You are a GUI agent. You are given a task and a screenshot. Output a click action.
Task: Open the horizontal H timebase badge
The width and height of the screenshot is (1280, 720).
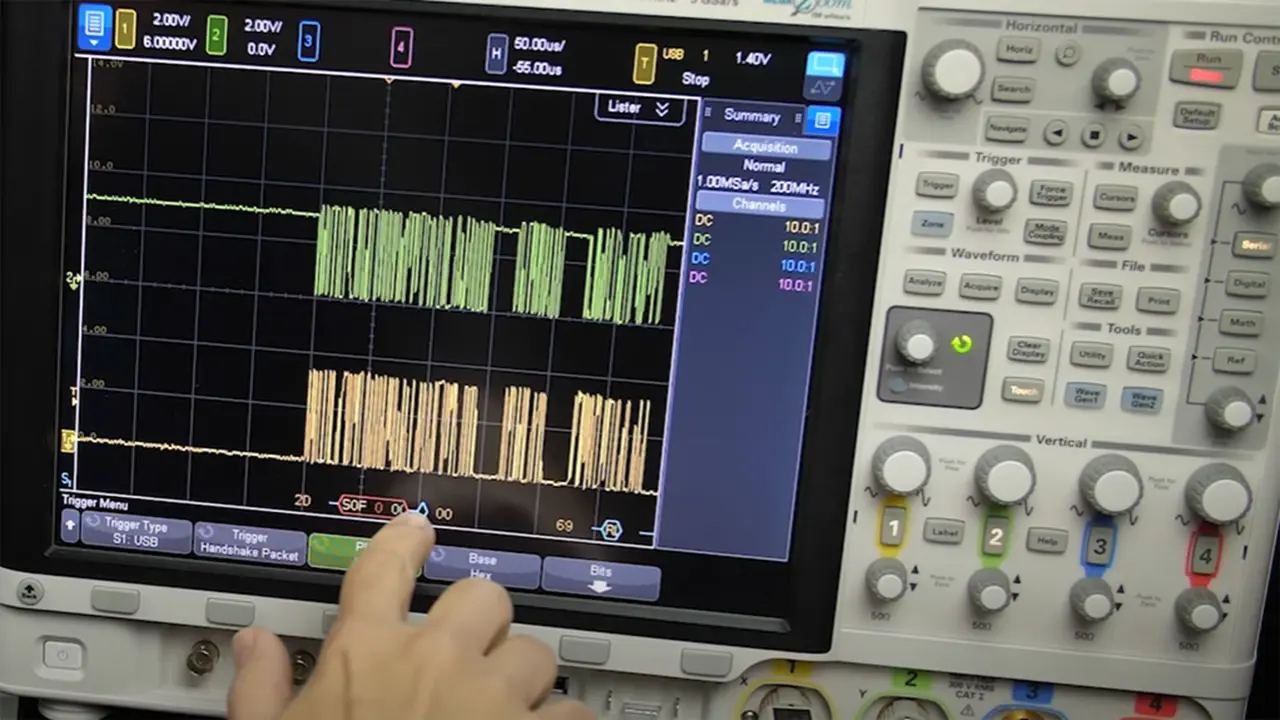(x=496, y=53)
